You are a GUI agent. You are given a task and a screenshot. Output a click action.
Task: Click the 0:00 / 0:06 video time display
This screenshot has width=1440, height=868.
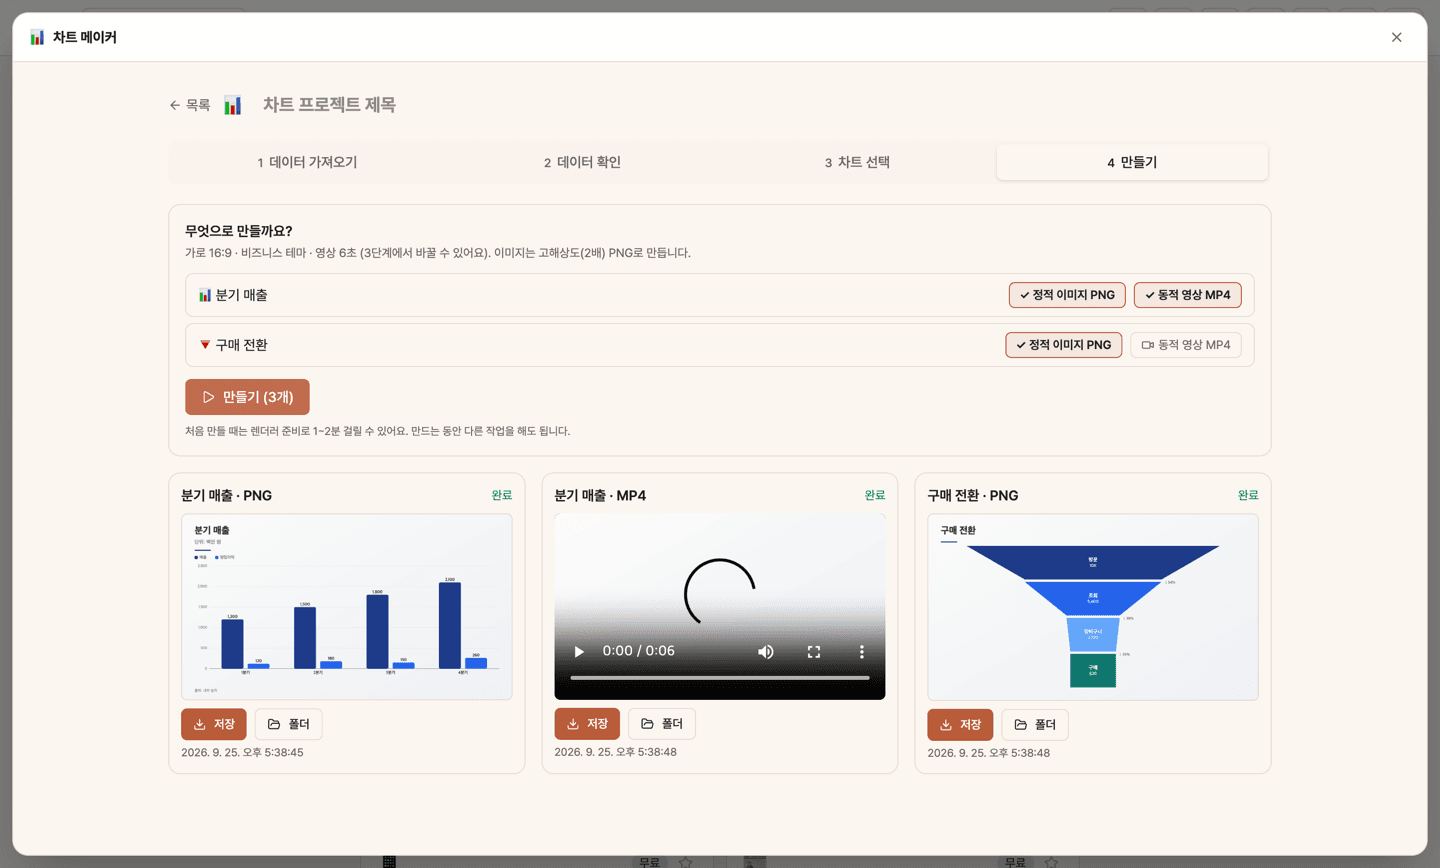[639, 651]
